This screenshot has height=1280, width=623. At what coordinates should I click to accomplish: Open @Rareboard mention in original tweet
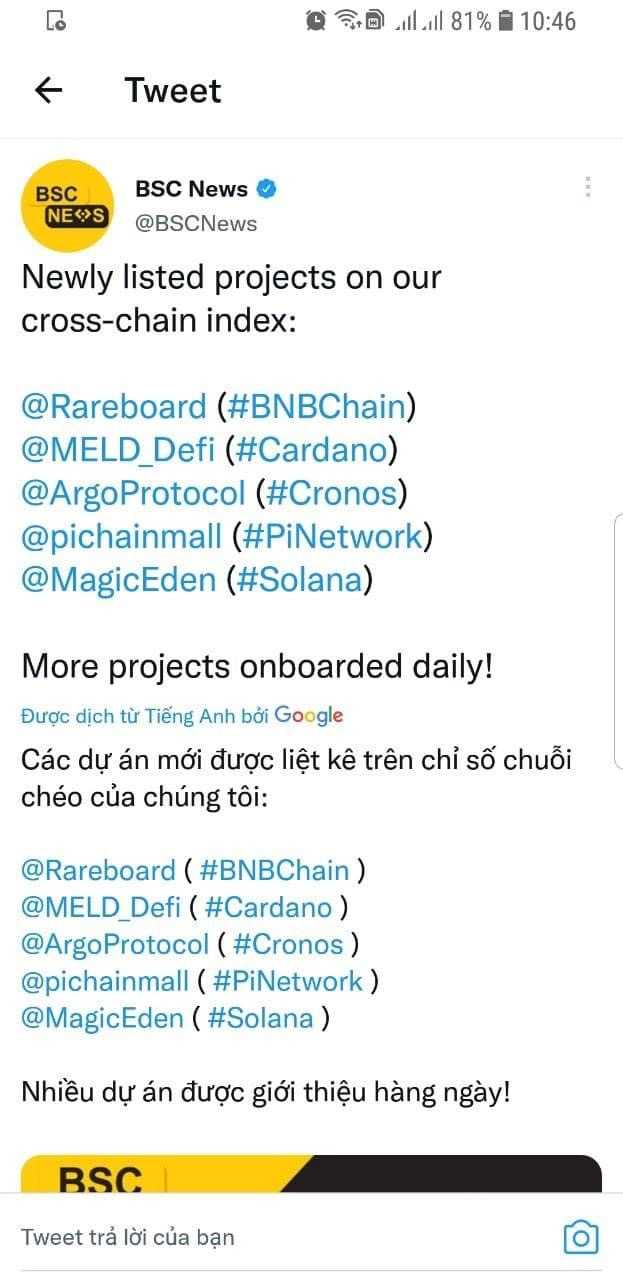[x=113, y=407]
